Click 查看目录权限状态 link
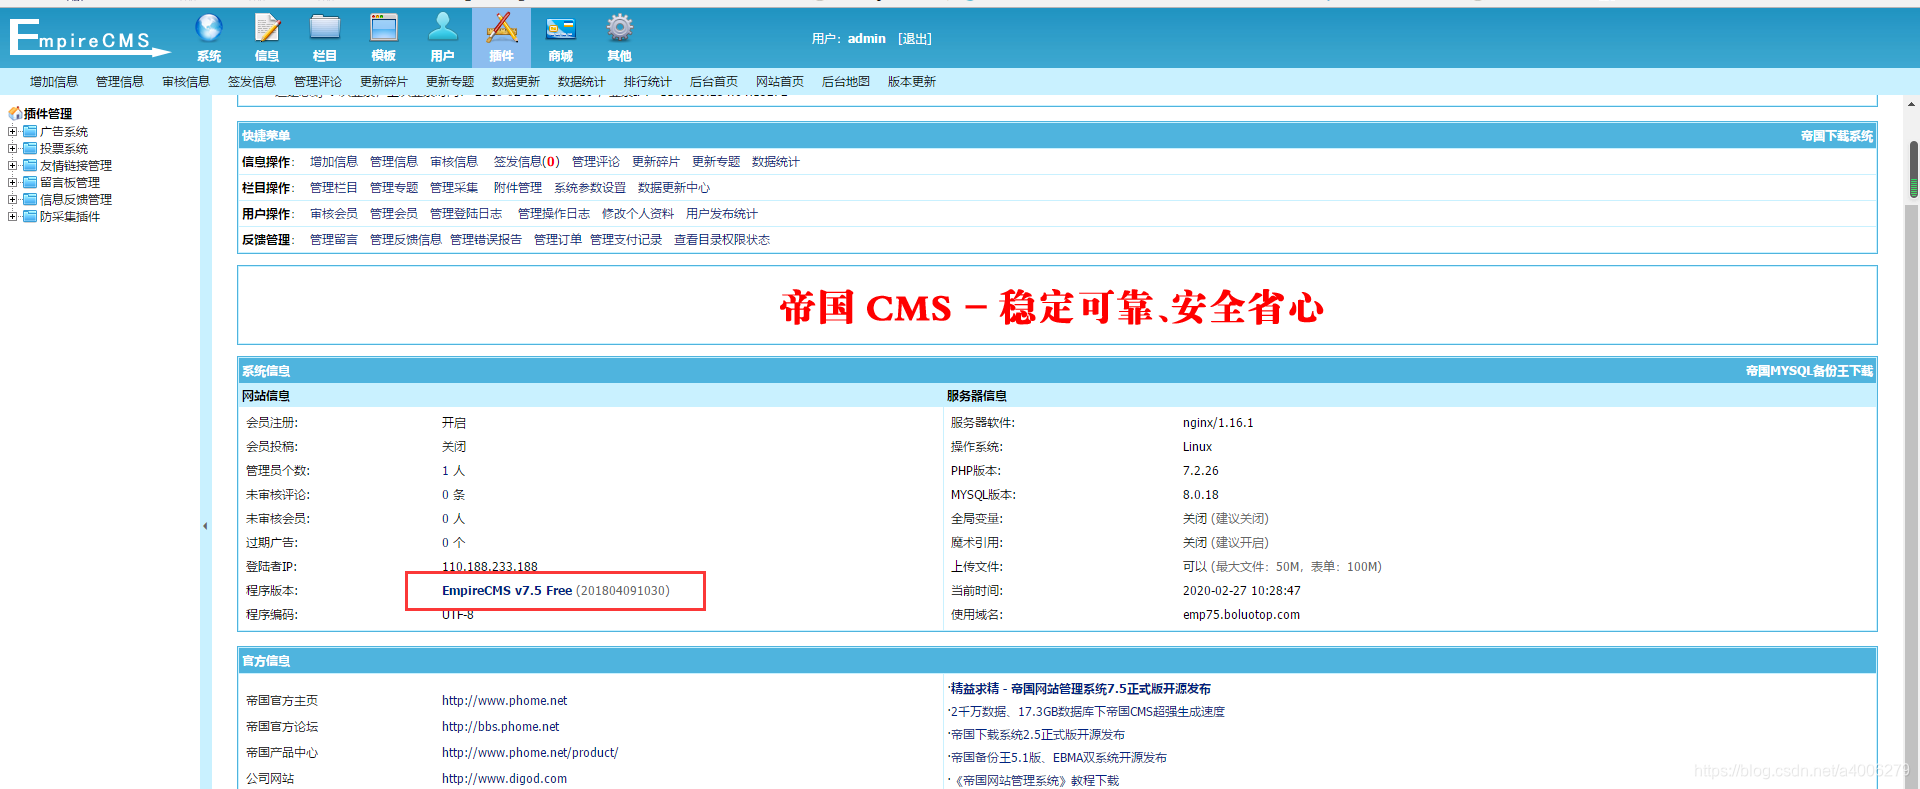 point(722,240)
